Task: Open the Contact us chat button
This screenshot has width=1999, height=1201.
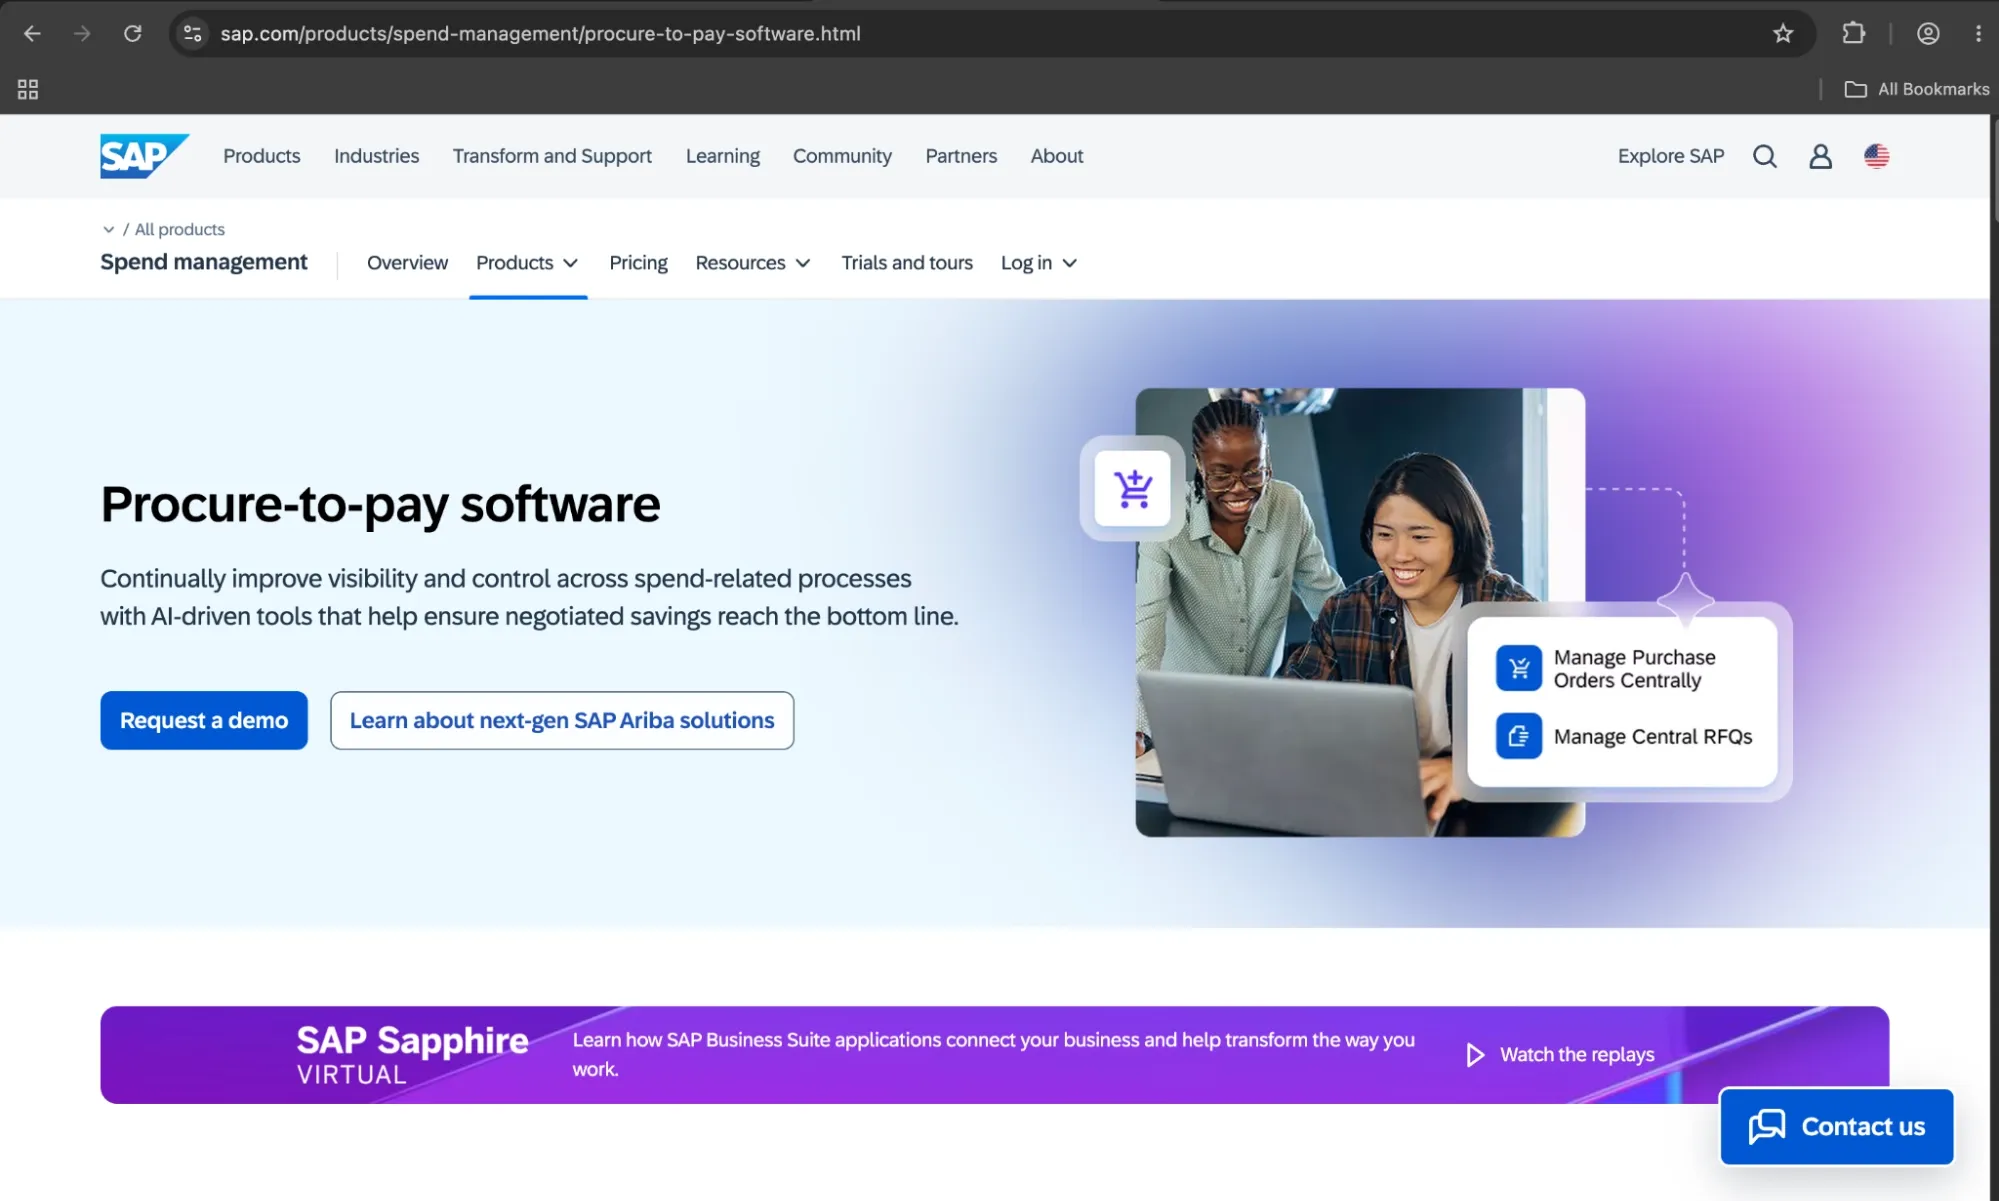Action: [1837, 1127]
